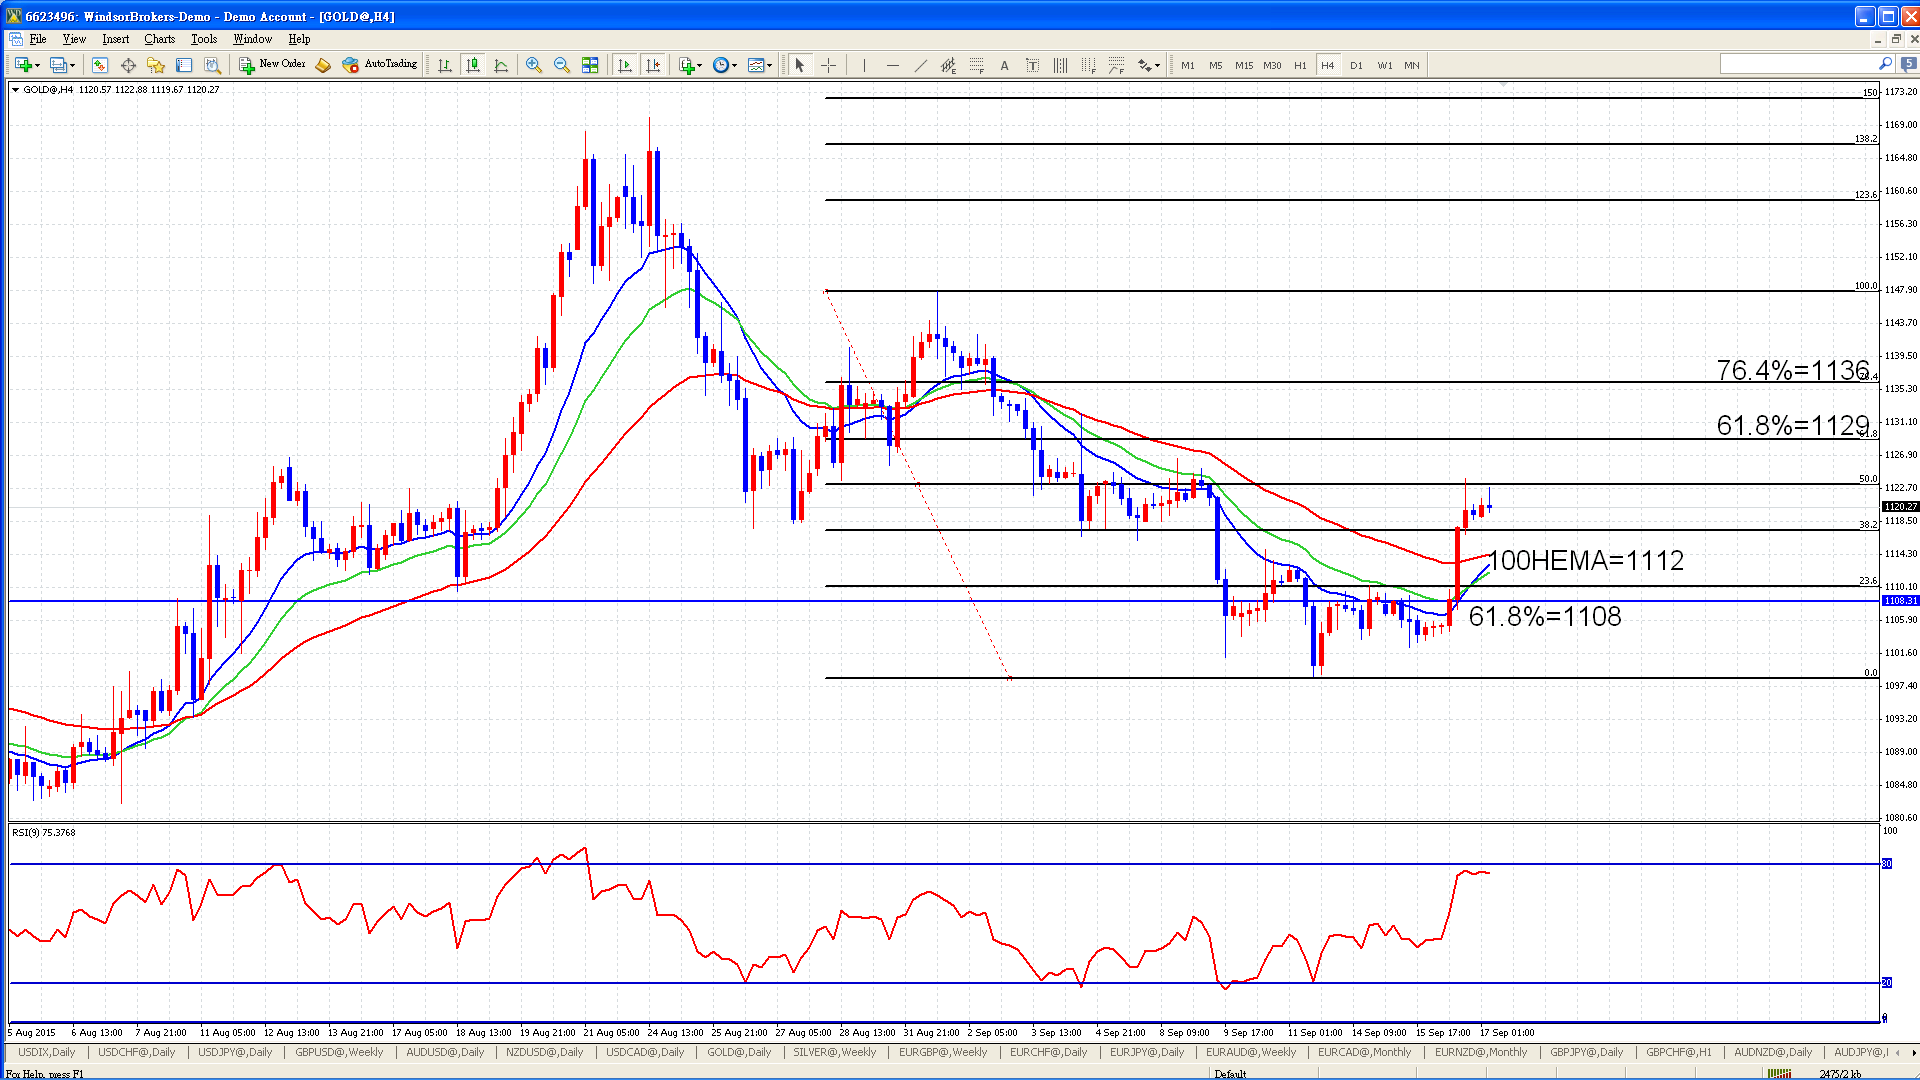This screenshot has width=1920, height=1080.
Task: Open the Navigator panel icon
Action: click(x=156, y=65)
